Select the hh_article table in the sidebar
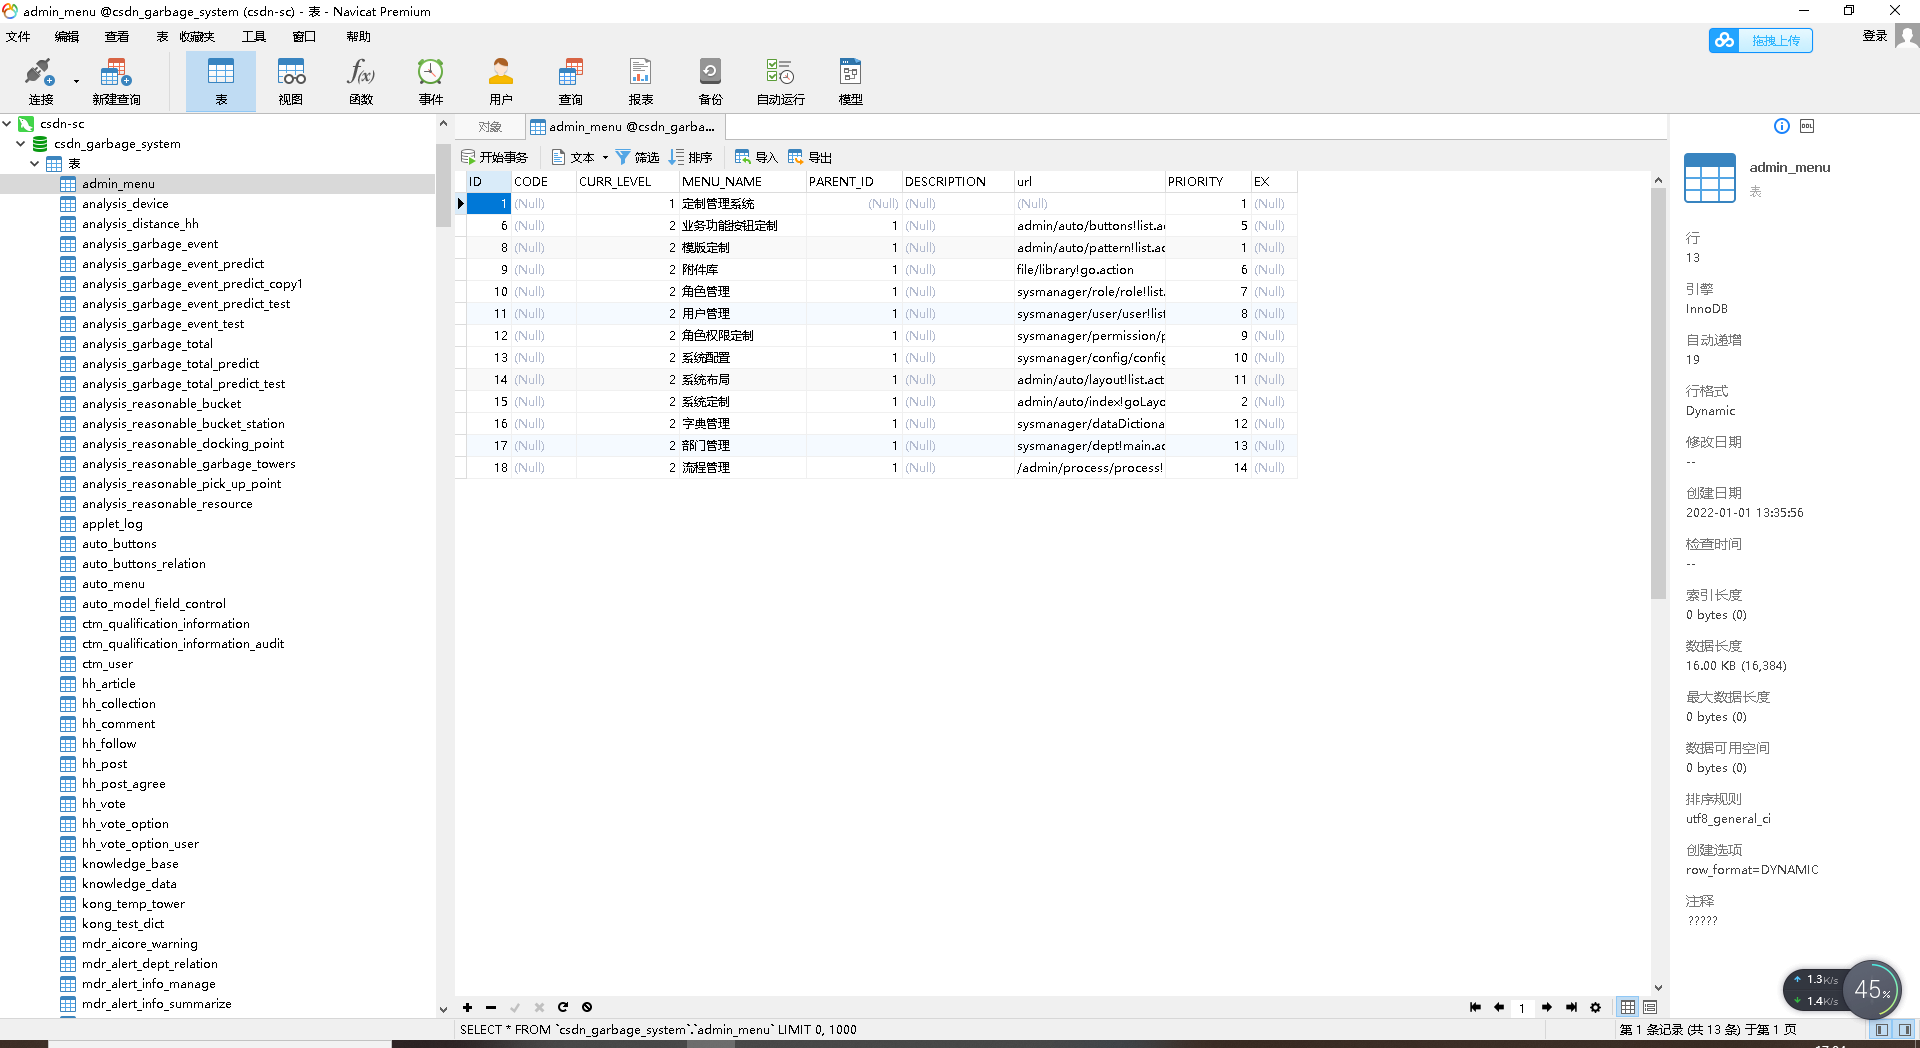 coord(110,683)
